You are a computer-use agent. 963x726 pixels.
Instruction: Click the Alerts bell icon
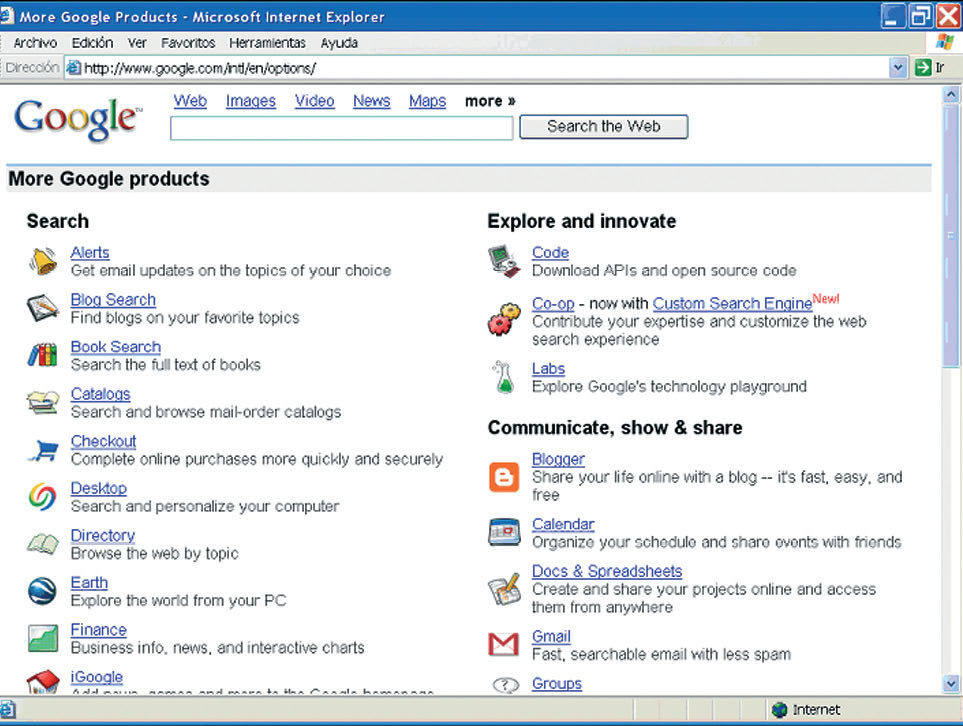[x=42, y=262]
